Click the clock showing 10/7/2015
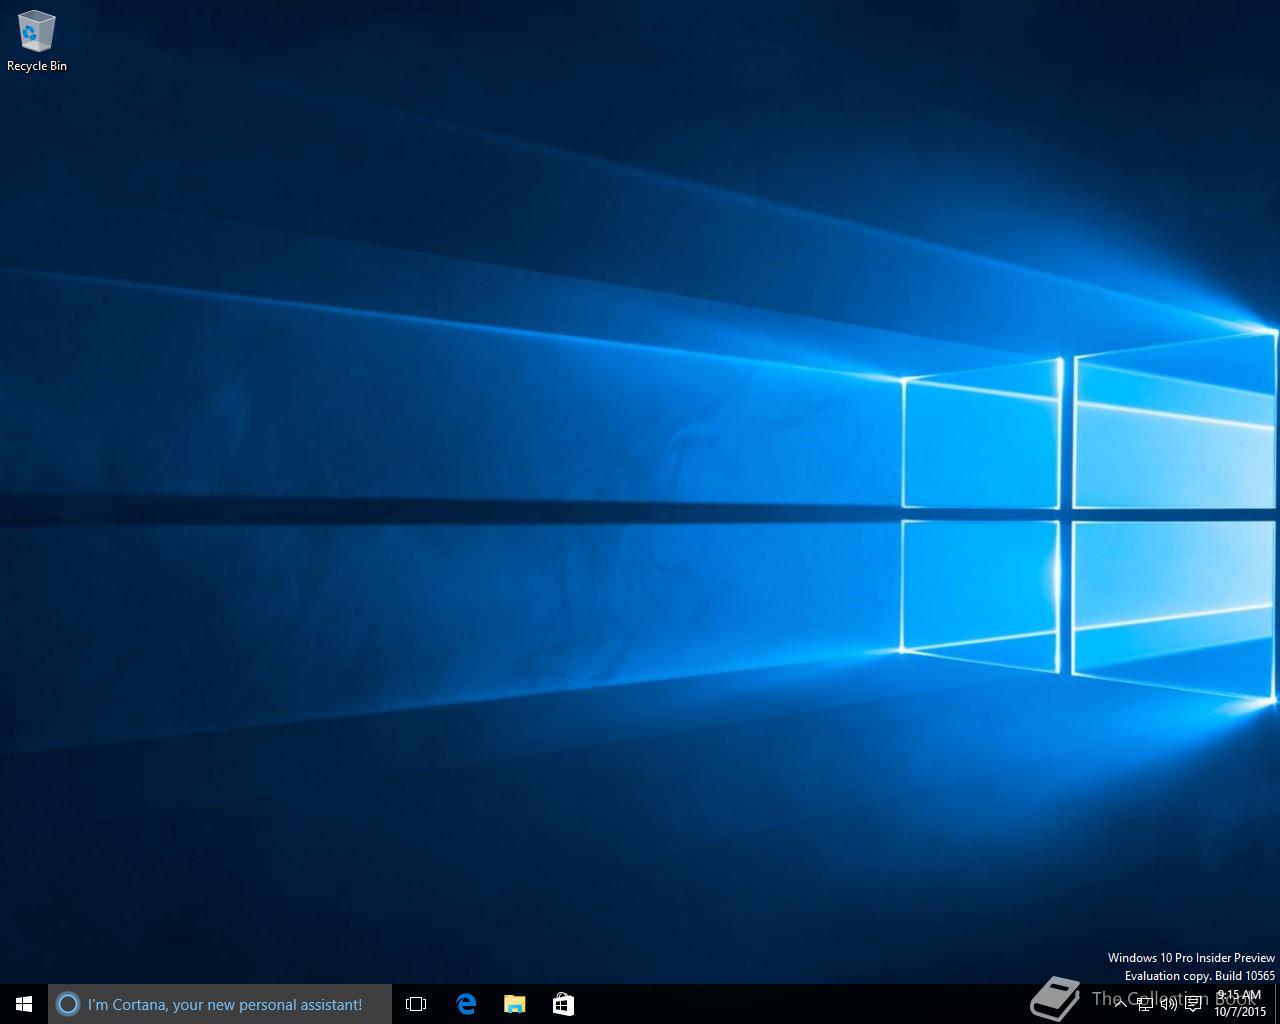Viewport: 1280px width, 1024px height. click(x=1240, y=1004)
